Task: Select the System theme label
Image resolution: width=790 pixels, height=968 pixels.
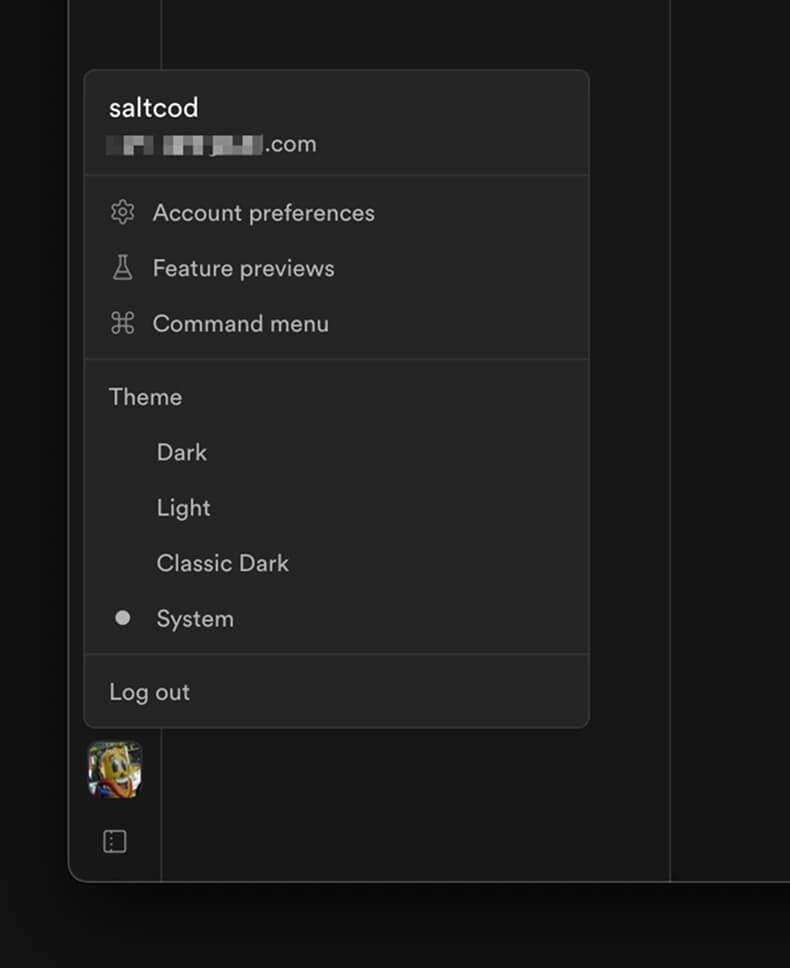Action: (195, 619)
